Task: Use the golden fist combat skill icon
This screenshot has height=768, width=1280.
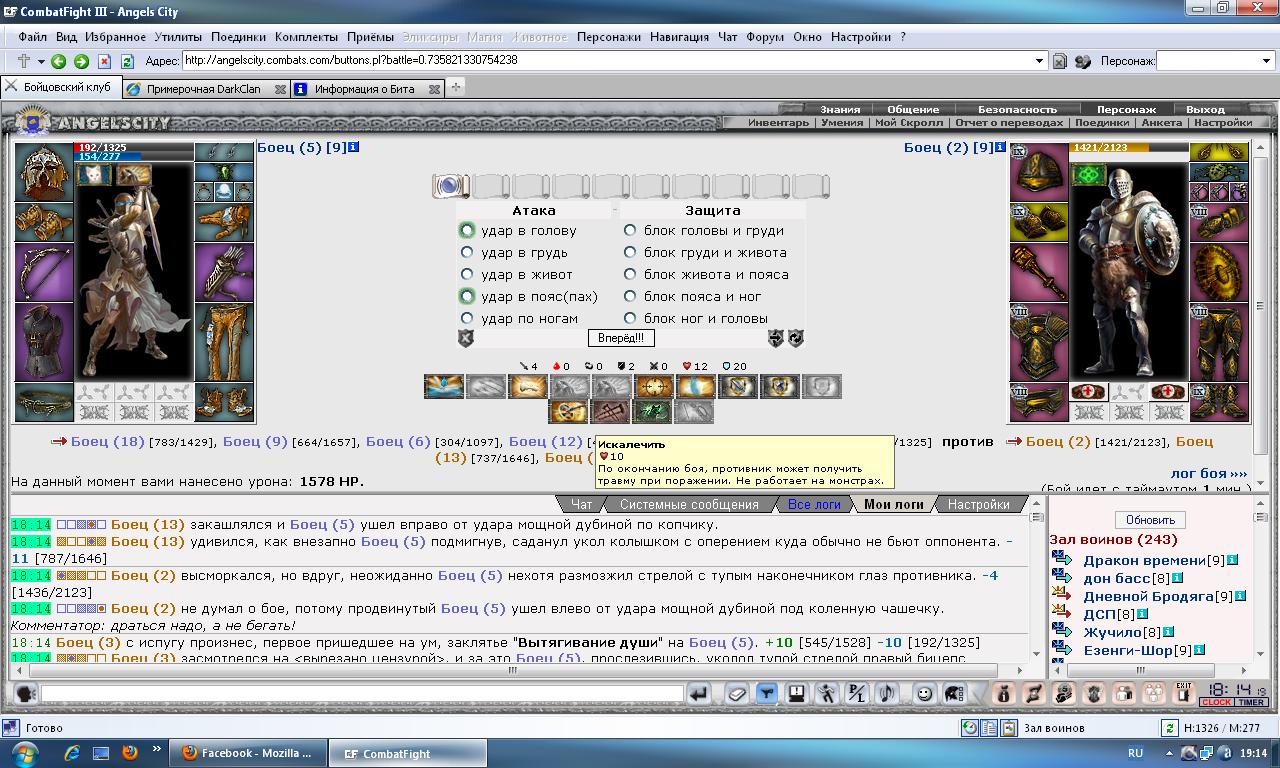Action: point(527,386)
